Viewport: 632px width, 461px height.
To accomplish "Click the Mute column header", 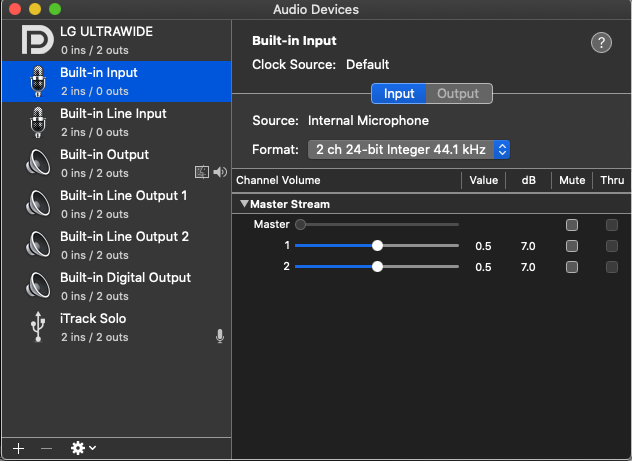I will pyautogui.click(x=572, y=180).
